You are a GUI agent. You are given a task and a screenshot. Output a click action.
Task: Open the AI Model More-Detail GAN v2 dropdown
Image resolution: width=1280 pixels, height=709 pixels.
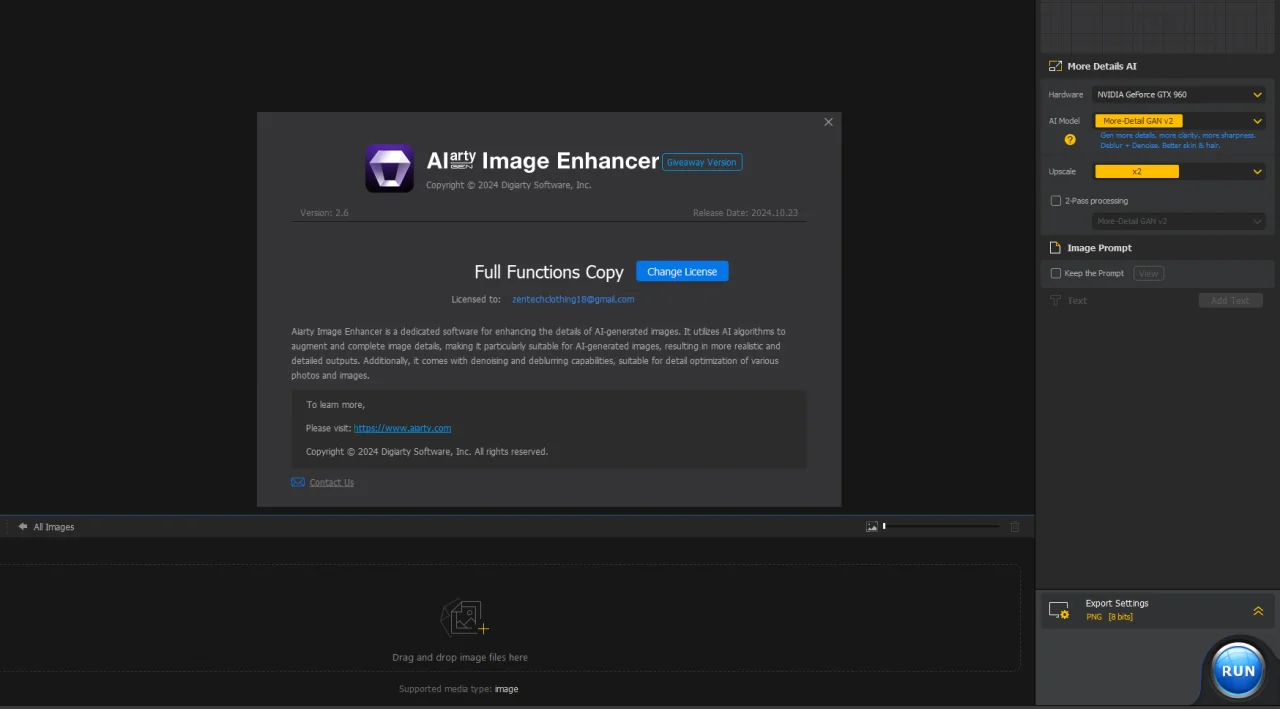pos(1179,121)
